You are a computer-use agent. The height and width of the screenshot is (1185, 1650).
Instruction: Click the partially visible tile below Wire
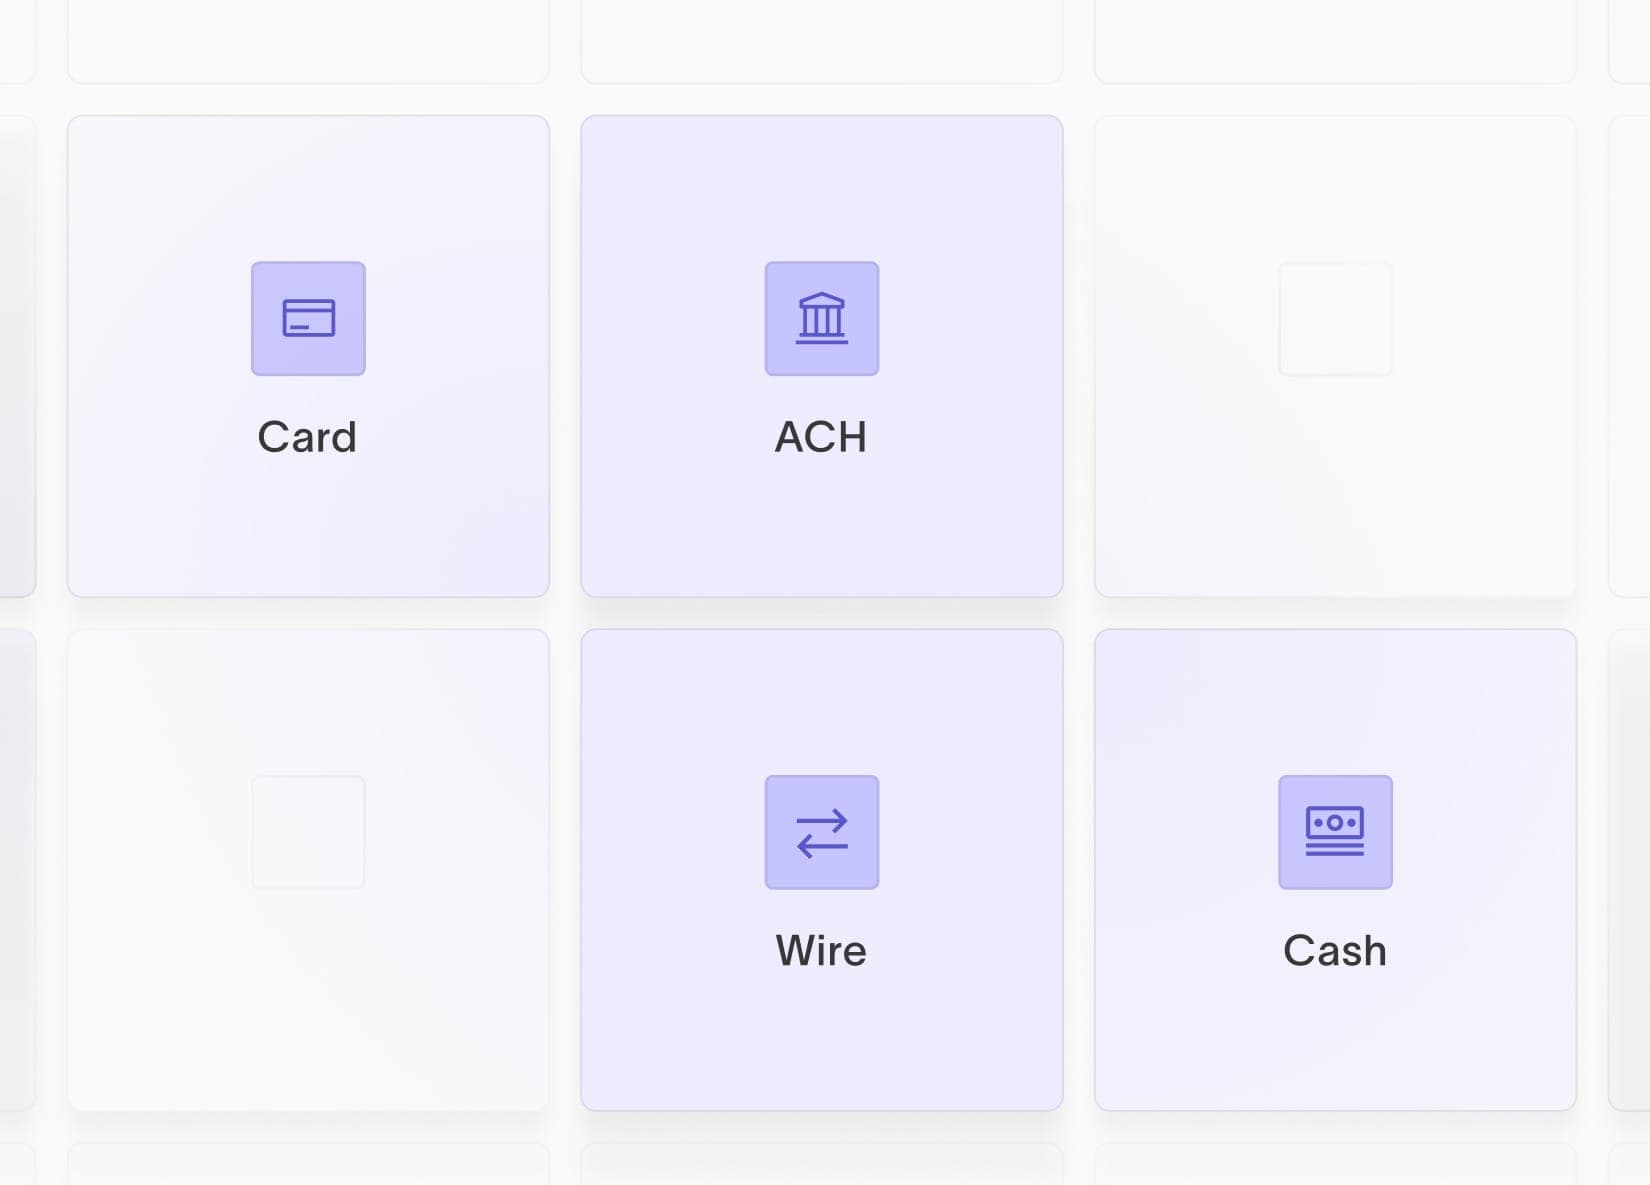822,1164
